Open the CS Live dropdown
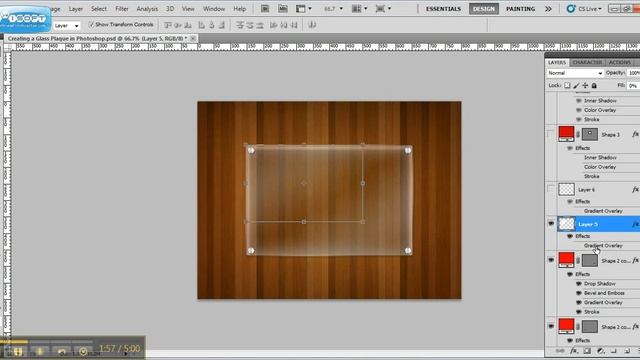 584,9
